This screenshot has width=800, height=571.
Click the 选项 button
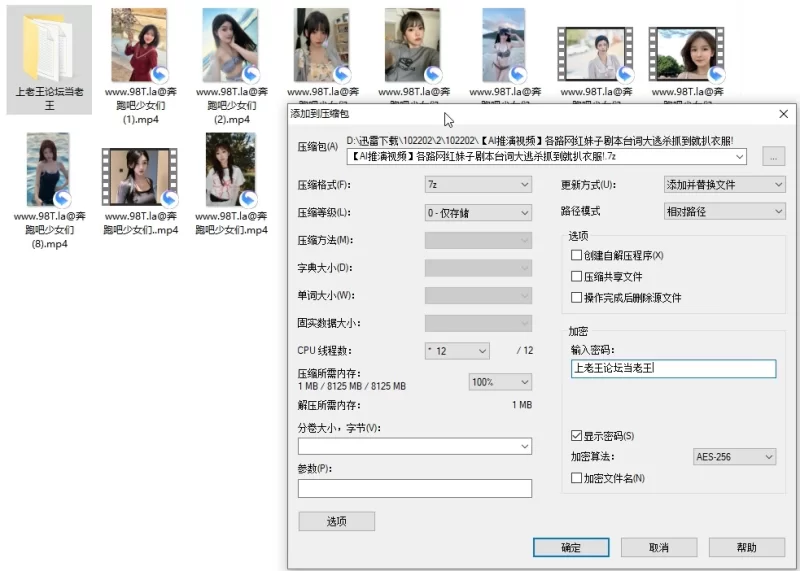(336, 521)
